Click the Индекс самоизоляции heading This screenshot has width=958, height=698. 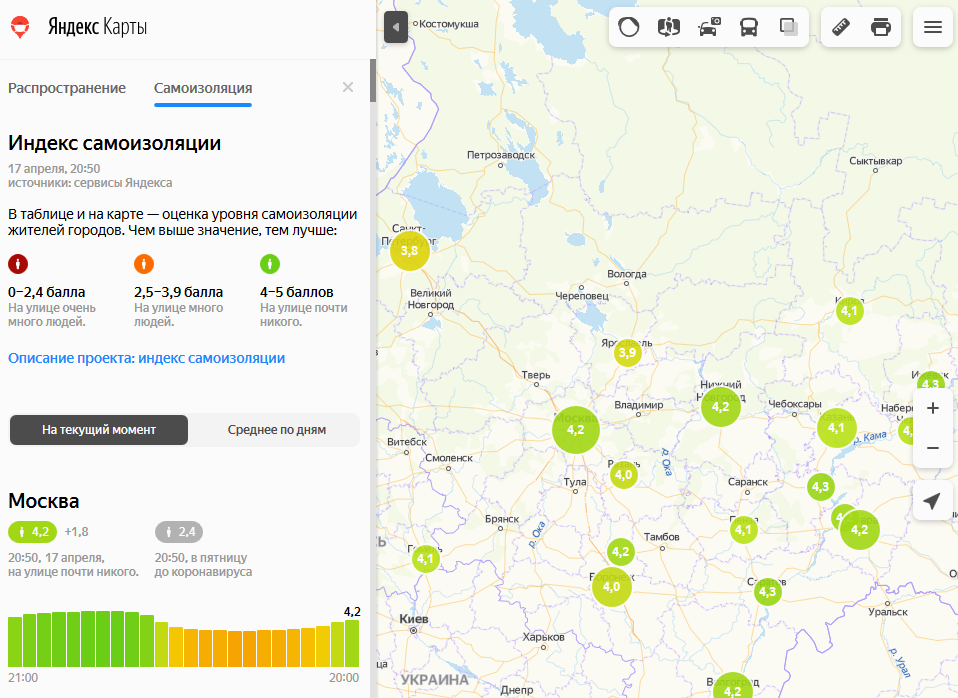114,143
